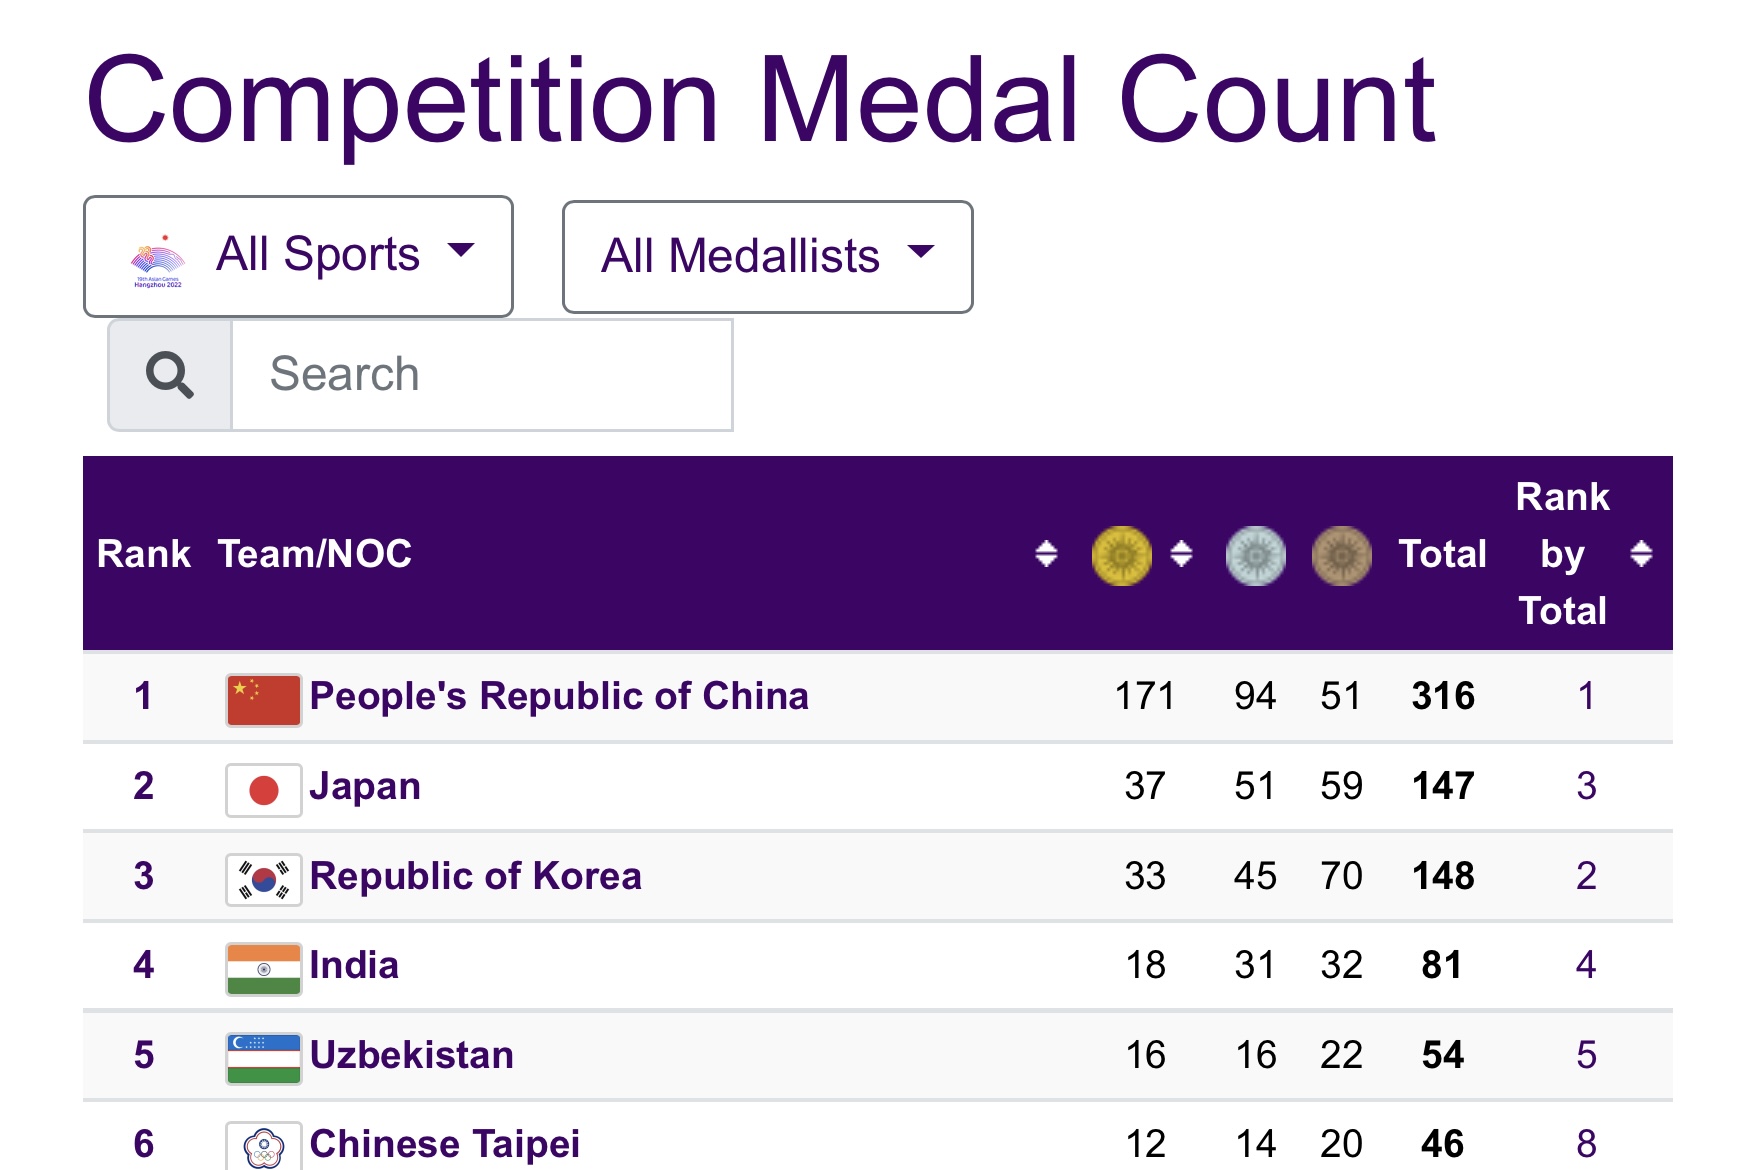Click the bronze medal column icon

point(1341,555)
